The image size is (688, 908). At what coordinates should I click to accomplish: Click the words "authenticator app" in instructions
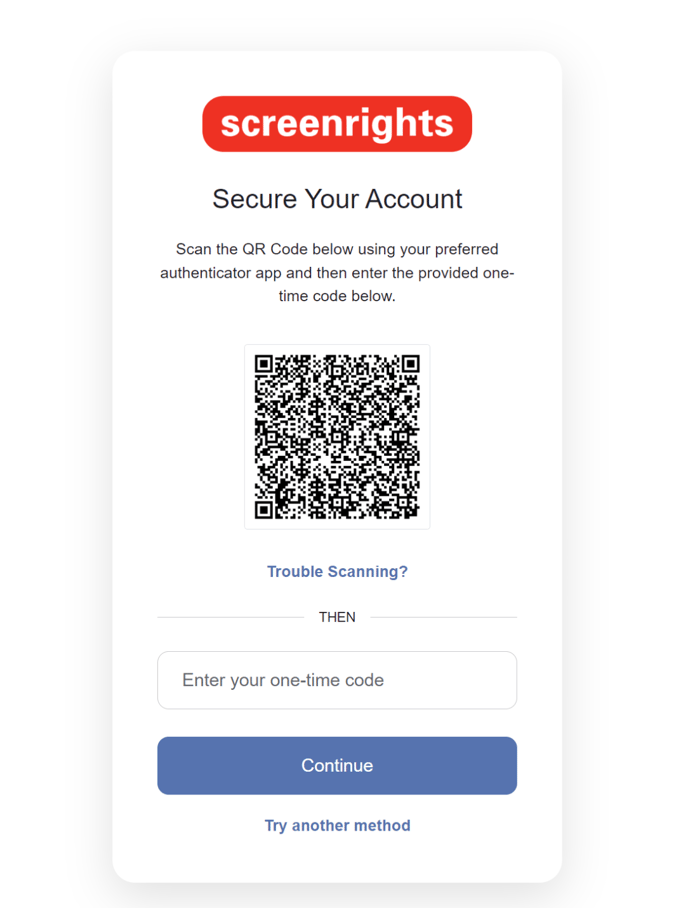(221, 273)
